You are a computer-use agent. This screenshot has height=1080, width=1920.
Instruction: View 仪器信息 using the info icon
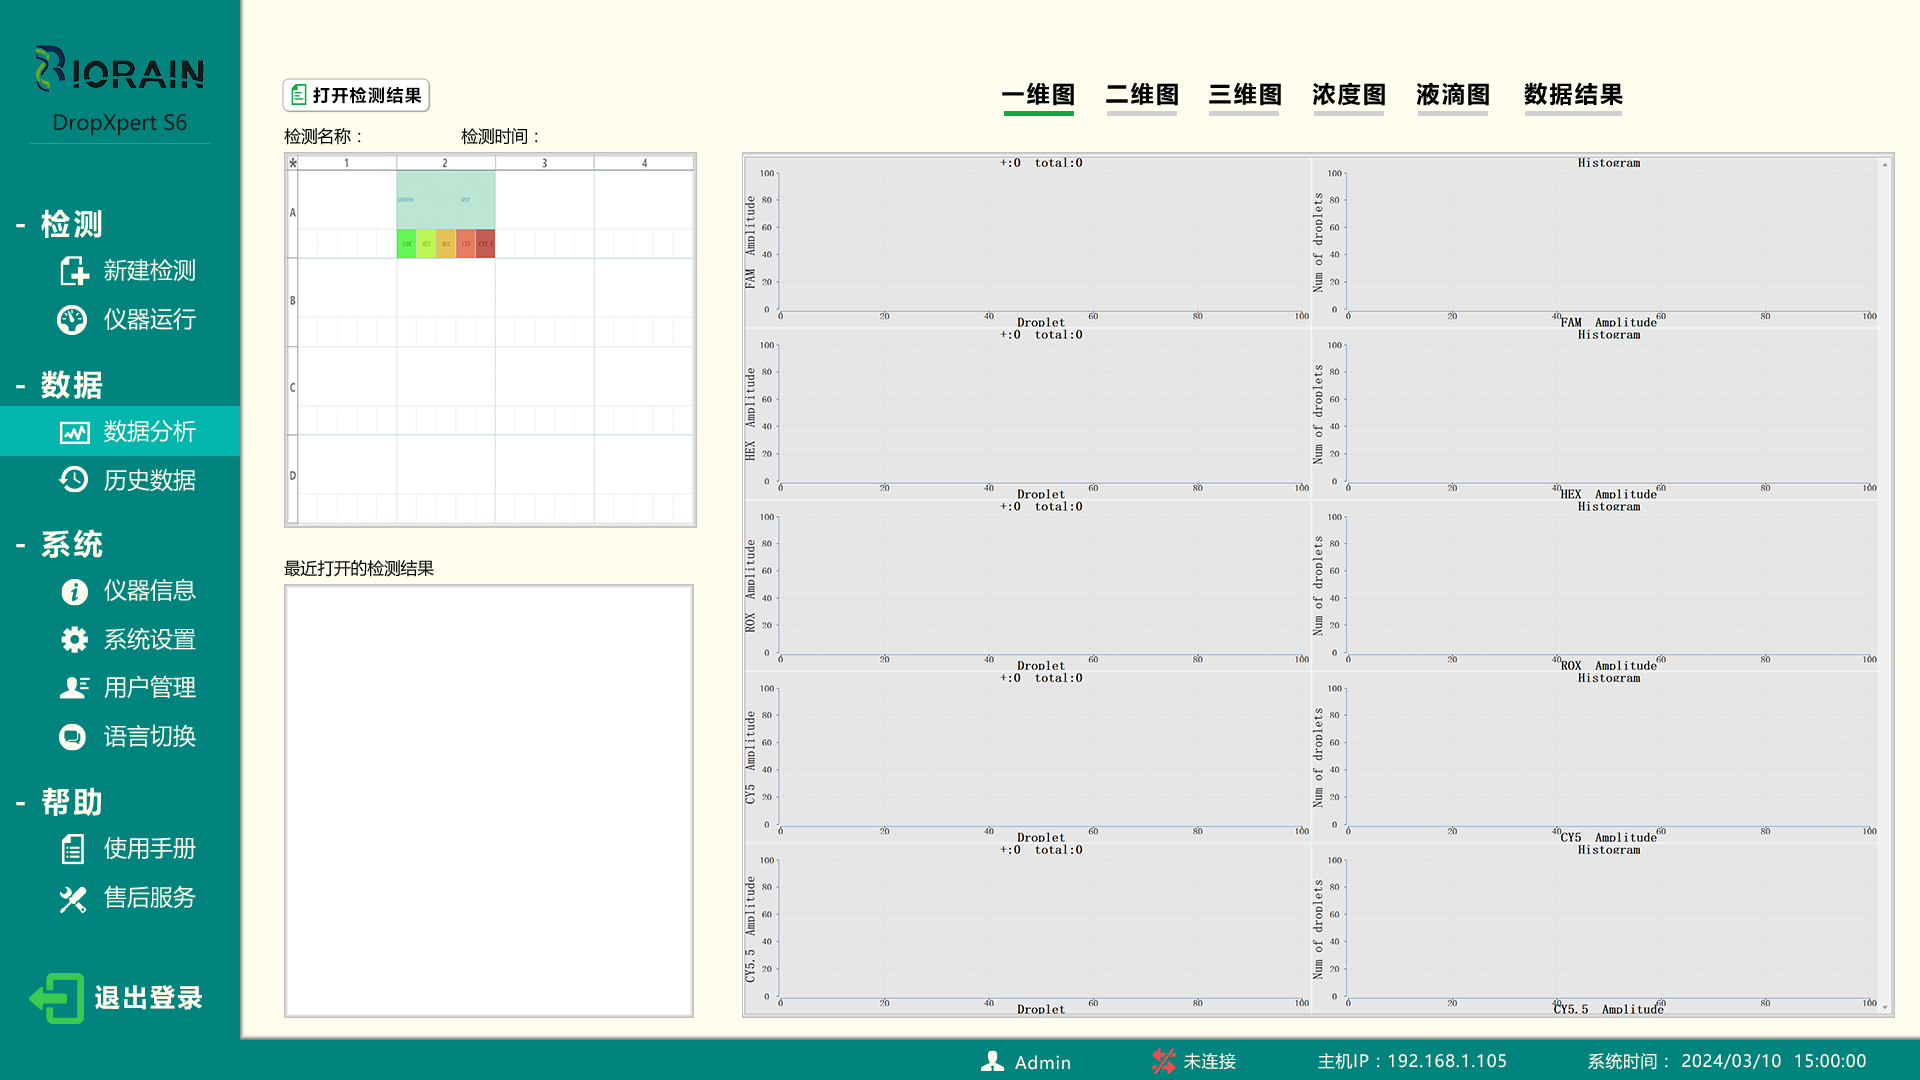pyautogui.click(x=74, y=591)
